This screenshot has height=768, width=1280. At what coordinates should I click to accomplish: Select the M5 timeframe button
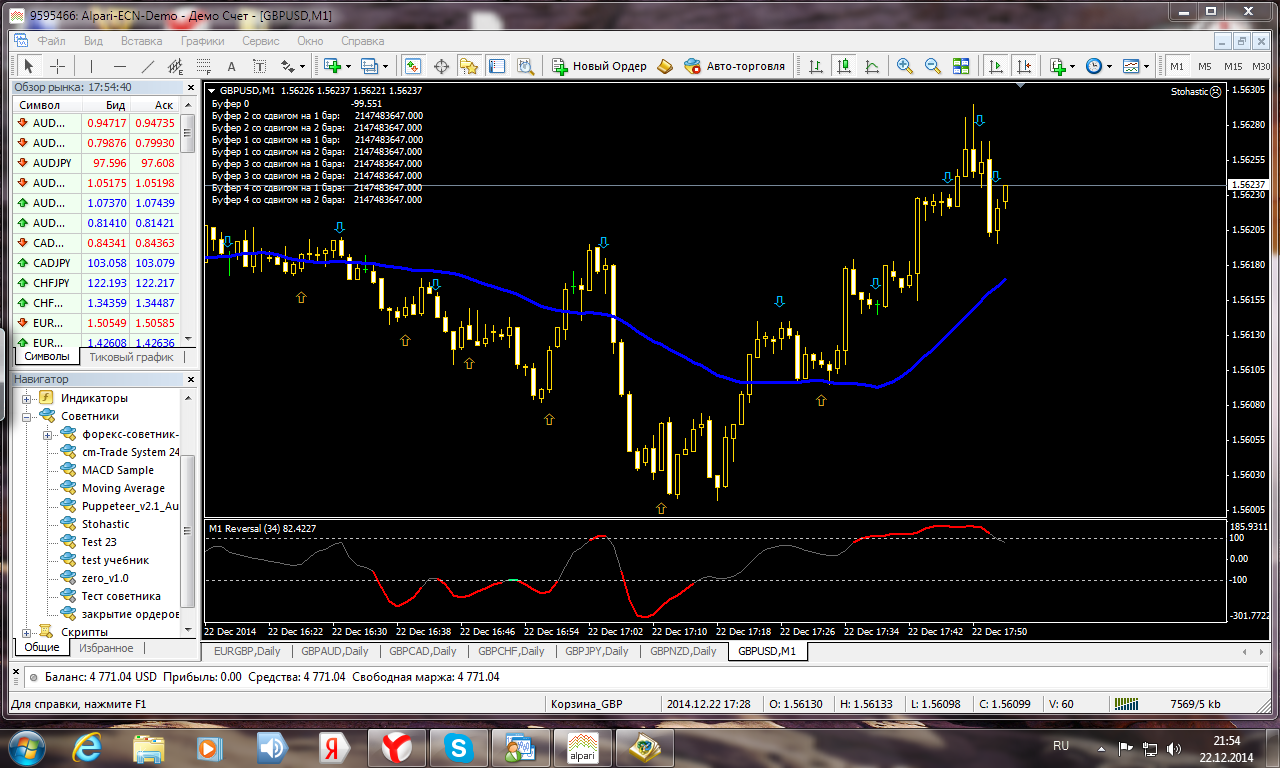[1205, 66]
